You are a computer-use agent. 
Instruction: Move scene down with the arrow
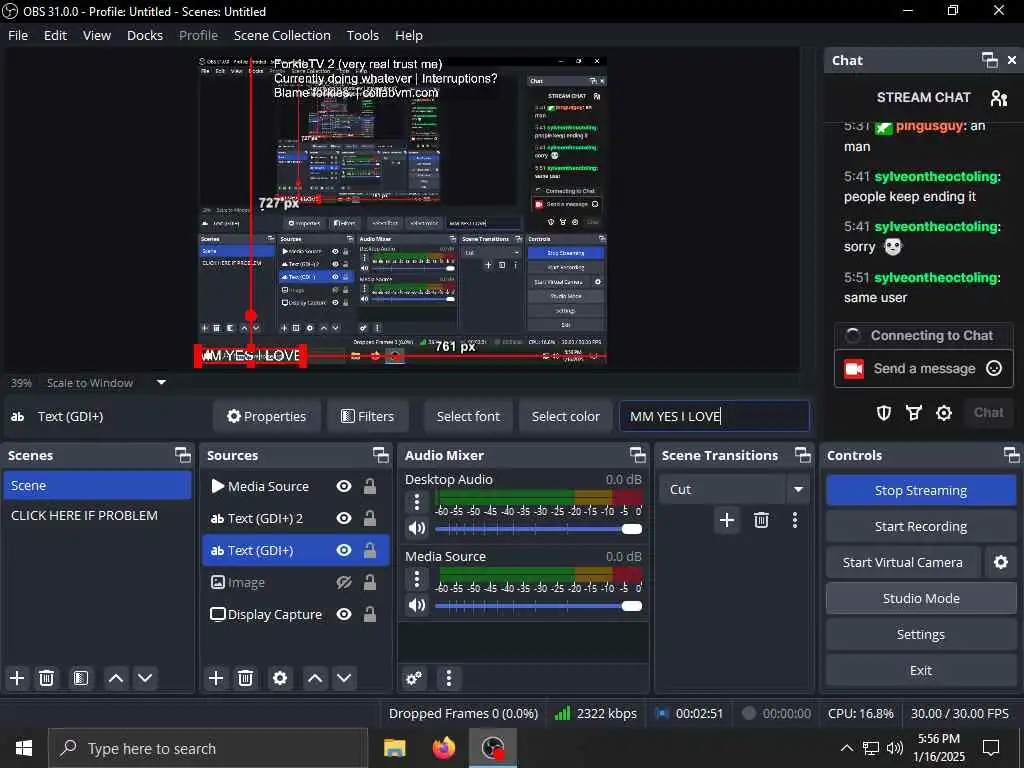click(x=145, y=678)
